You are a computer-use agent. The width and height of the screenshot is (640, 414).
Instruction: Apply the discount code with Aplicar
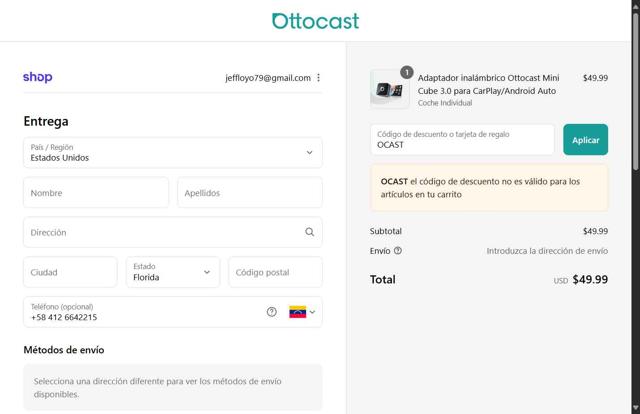point(586,140)
